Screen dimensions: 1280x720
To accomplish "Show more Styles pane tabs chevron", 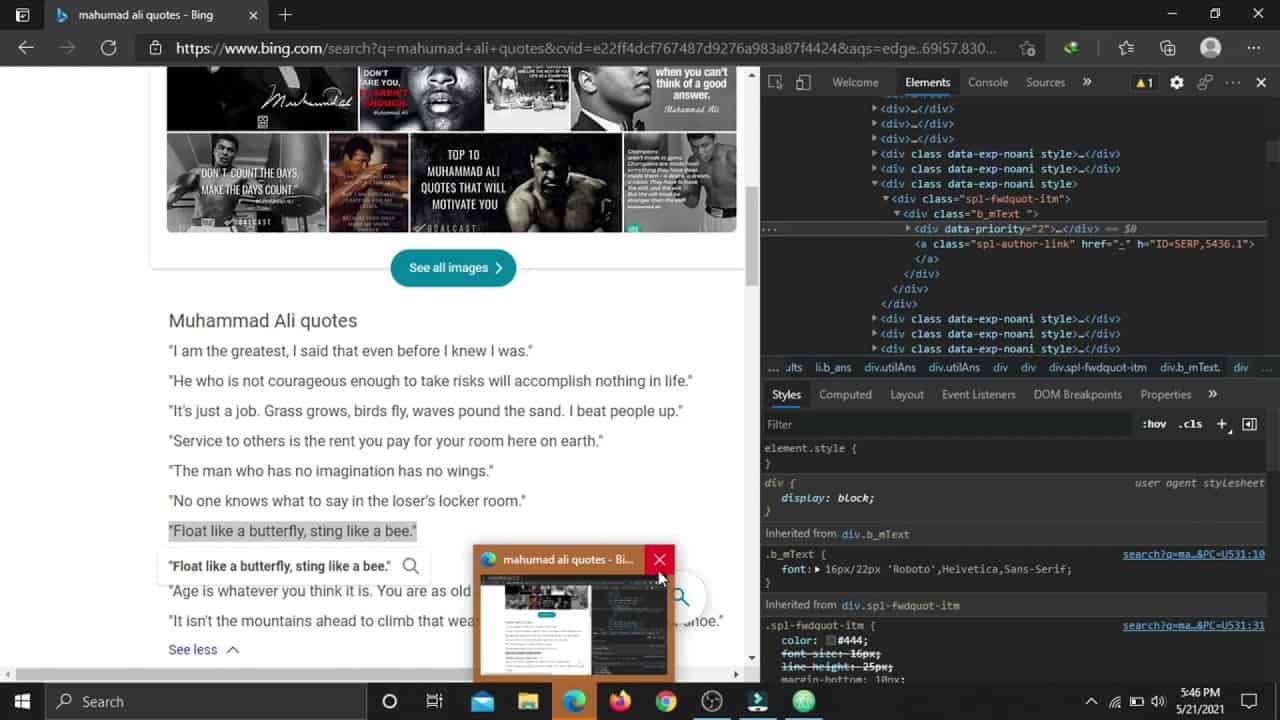I will [x=1213, y=394].
